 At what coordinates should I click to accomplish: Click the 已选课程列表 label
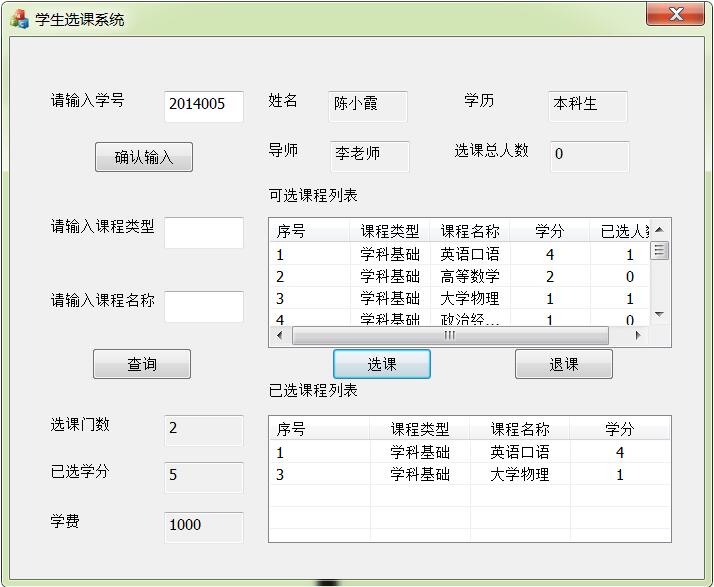313,390
